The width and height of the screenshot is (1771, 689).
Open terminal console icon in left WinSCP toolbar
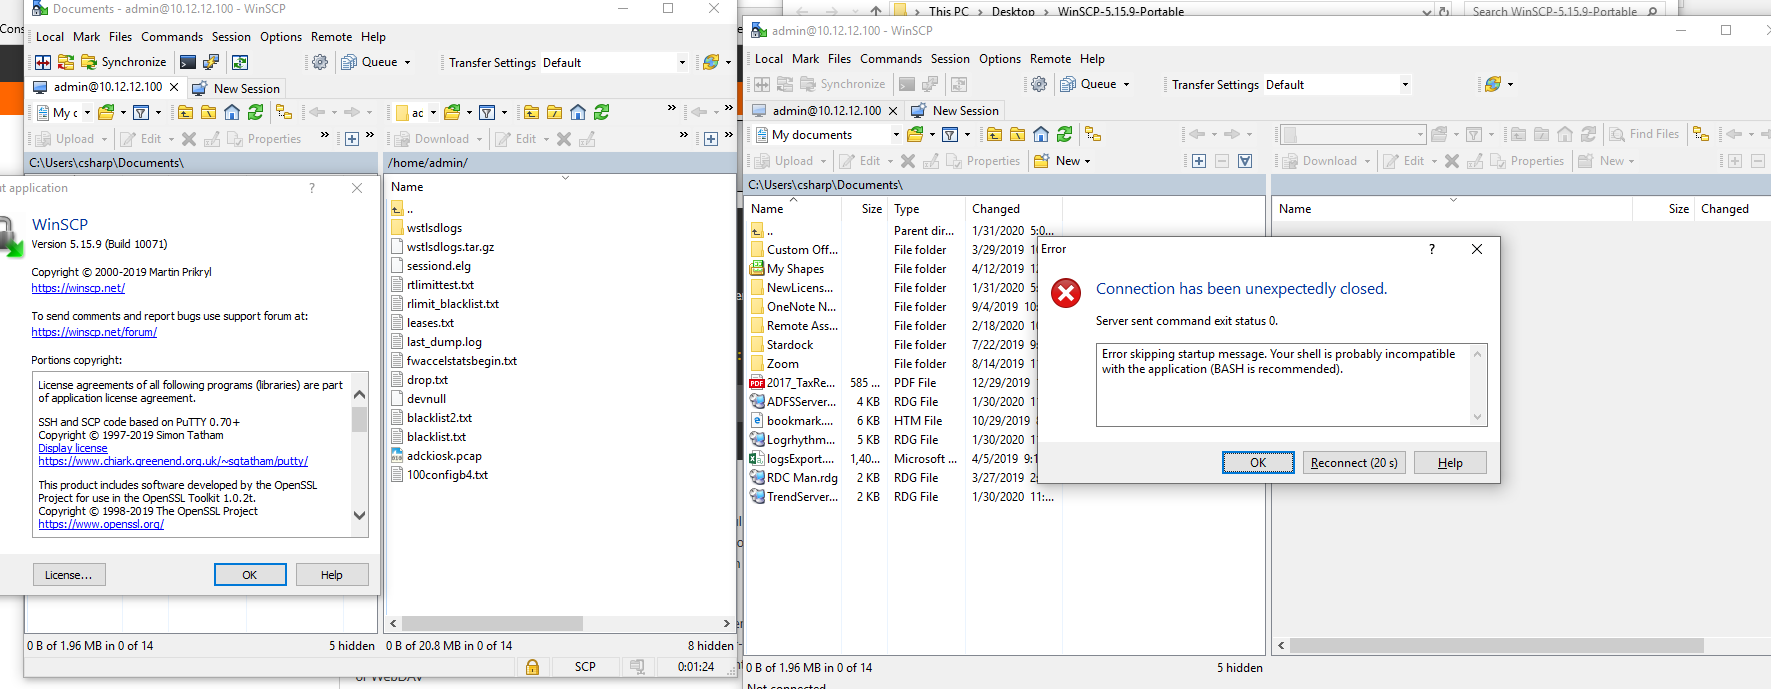188,62
